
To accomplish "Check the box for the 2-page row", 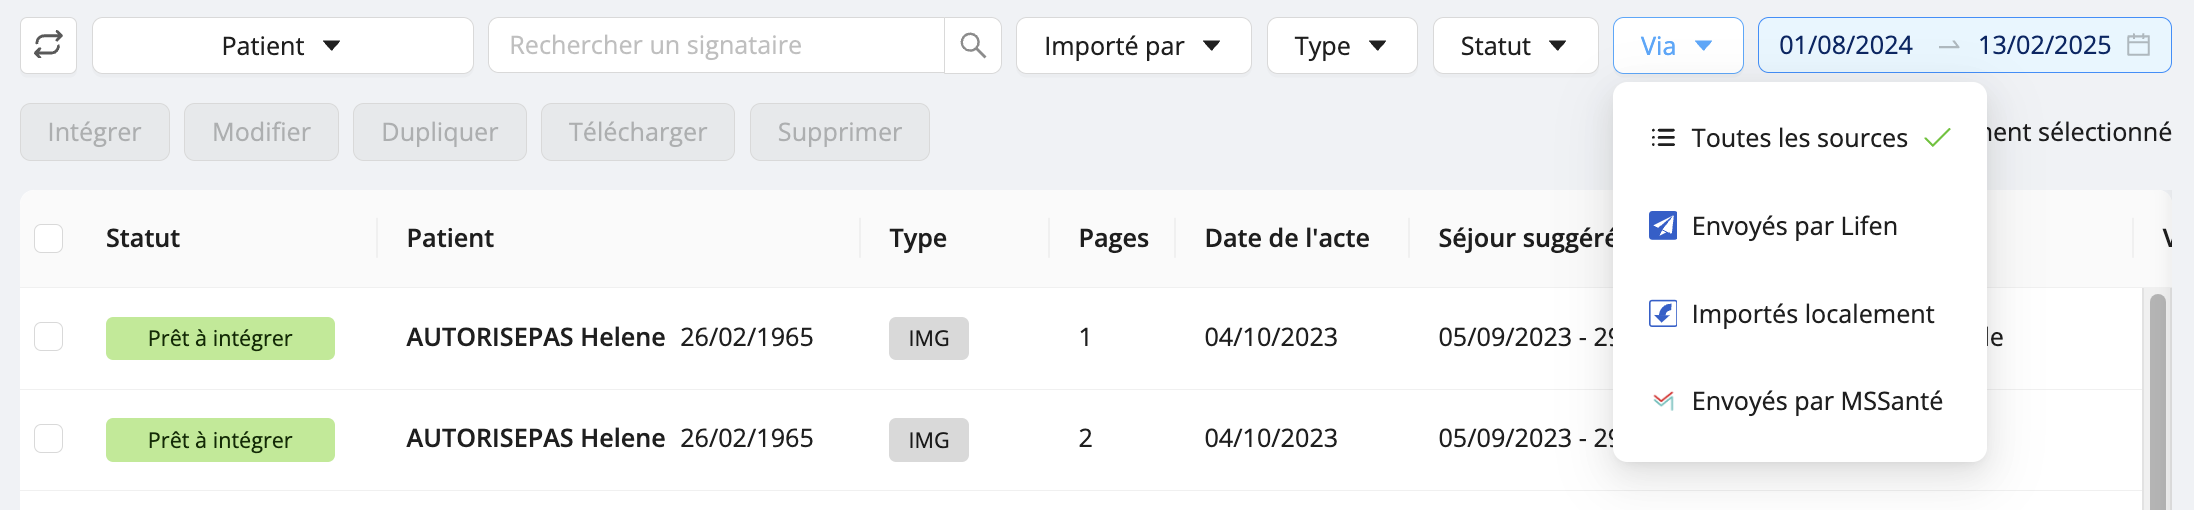I will (49, 438).
